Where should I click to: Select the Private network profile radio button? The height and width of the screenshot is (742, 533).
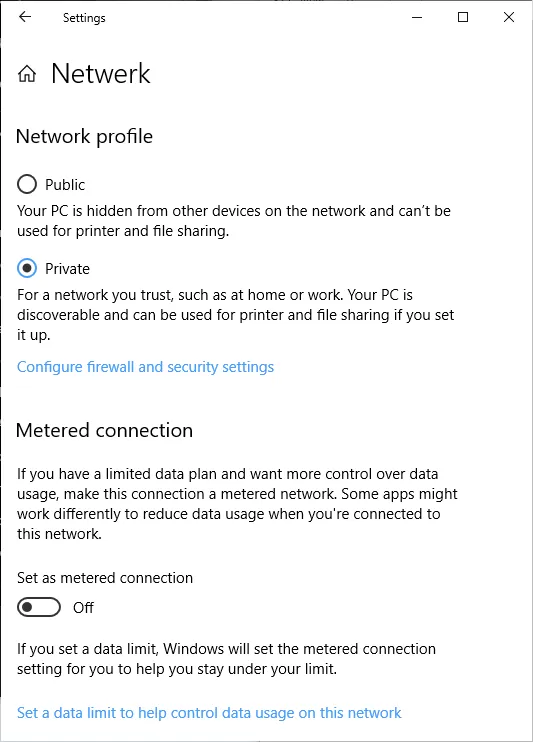27,268
